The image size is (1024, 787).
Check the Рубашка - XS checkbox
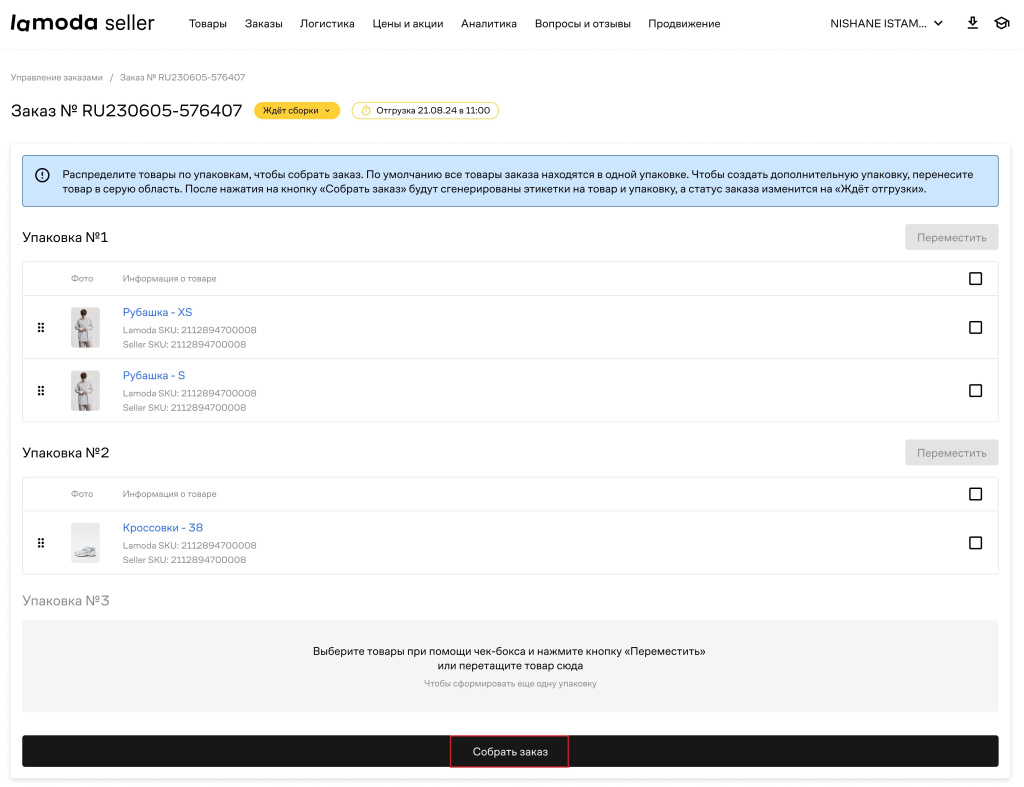click(975, 327)
